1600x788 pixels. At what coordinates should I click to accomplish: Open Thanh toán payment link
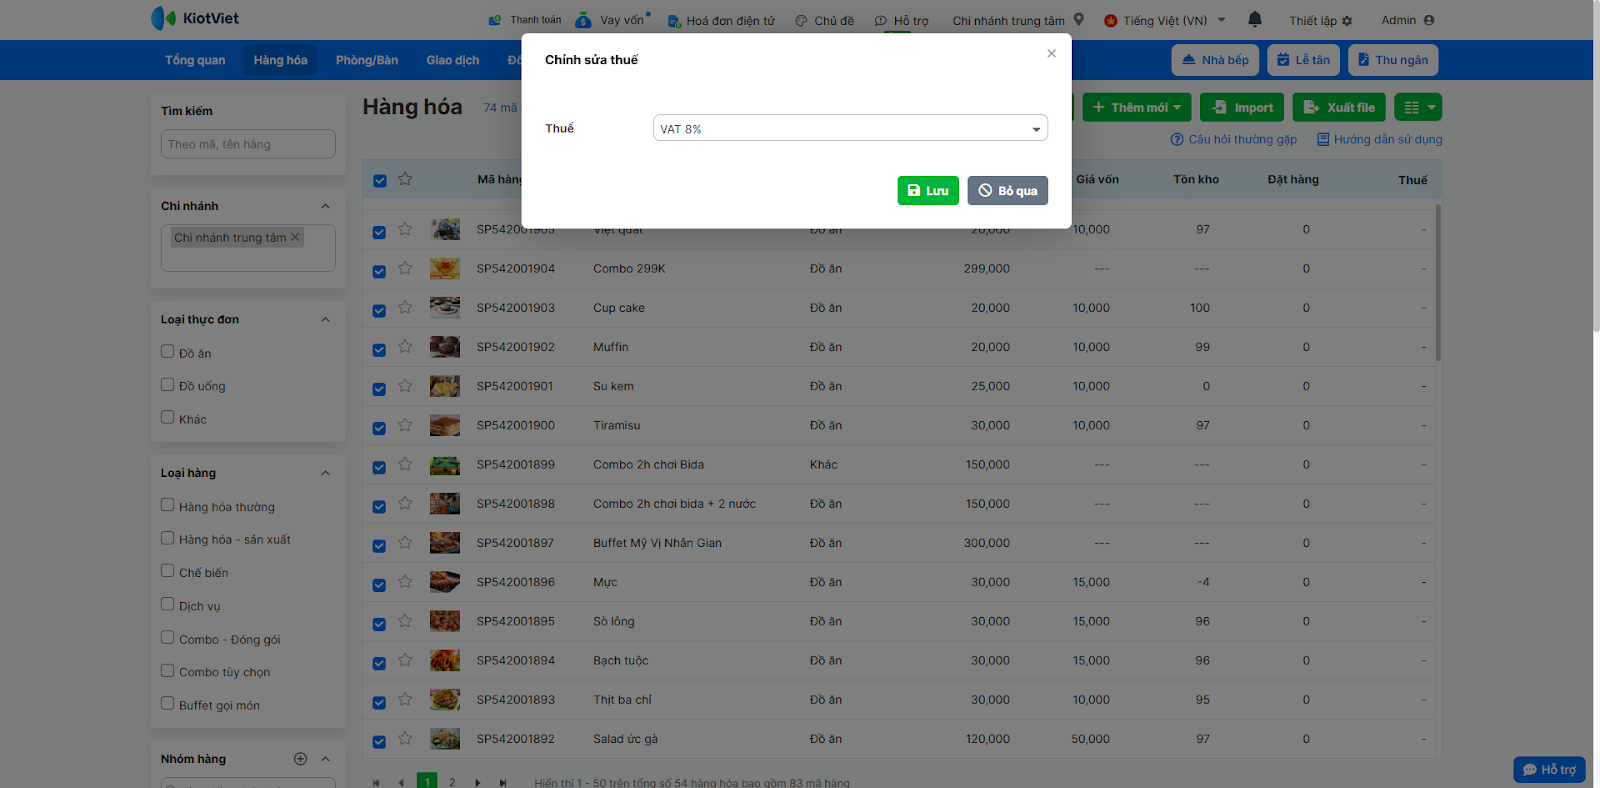pyautogui.click(x=525, y=20)
